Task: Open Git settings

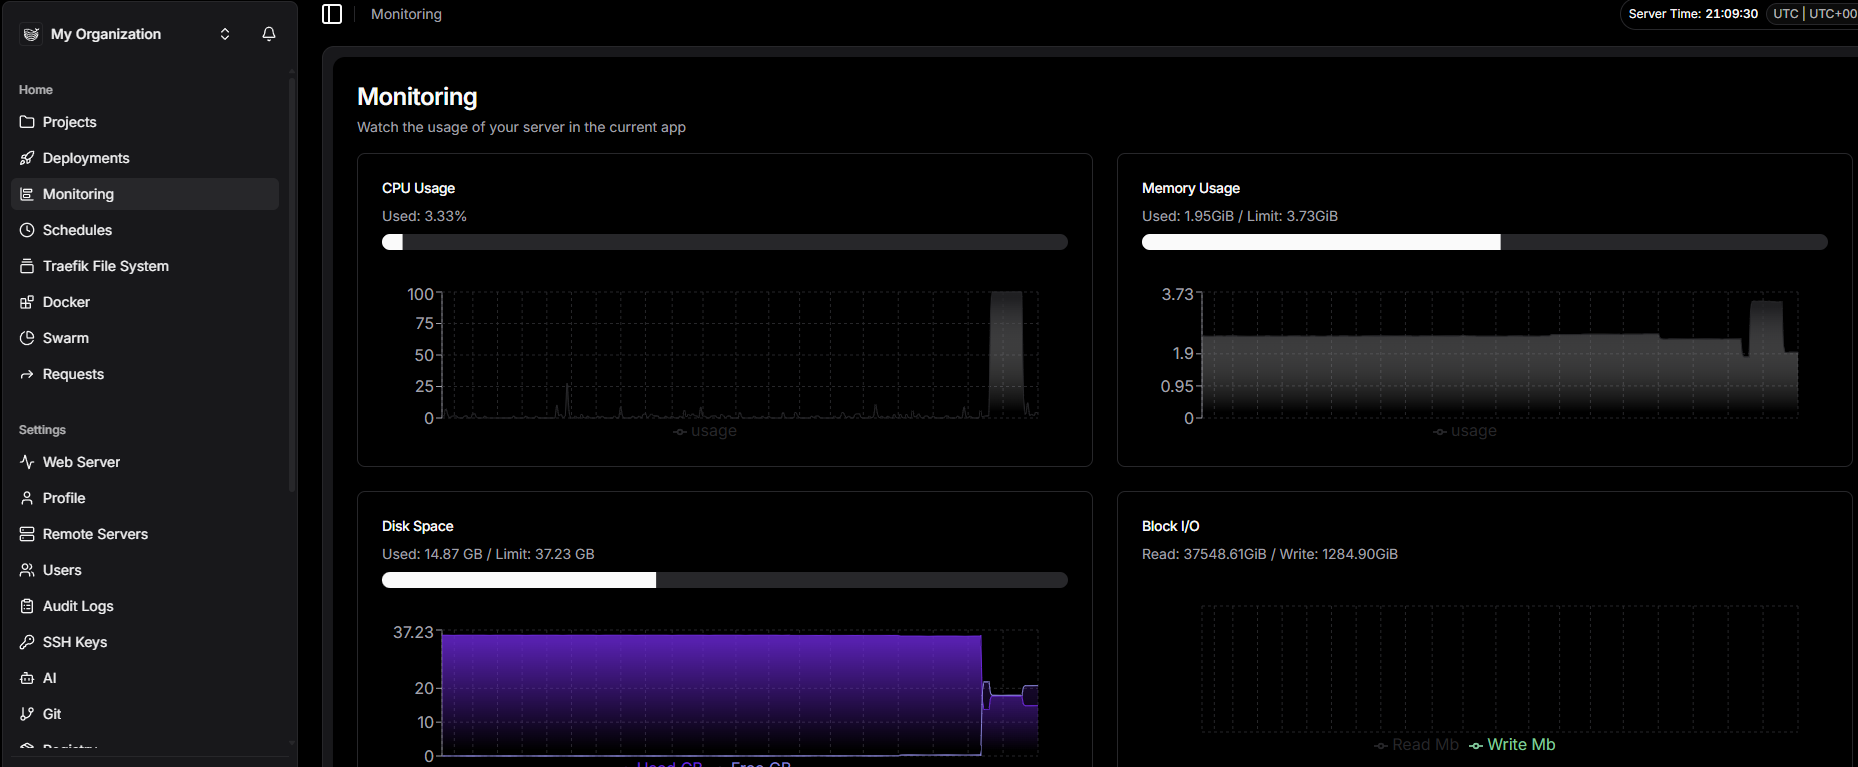Action: (145, 714)
